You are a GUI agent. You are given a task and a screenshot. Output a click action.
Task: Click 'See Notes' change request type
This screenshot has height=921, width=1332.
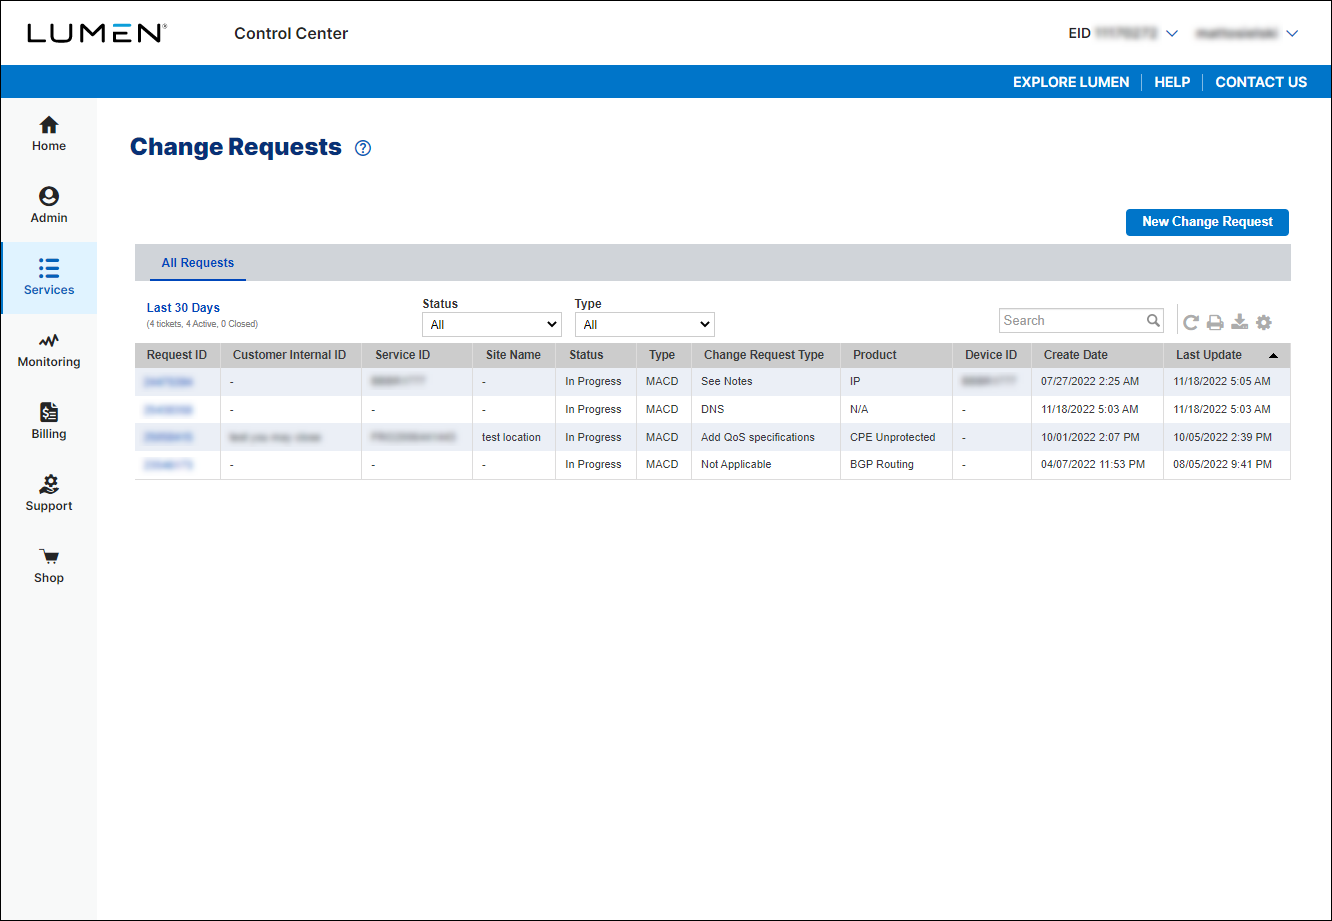[727, 382]
